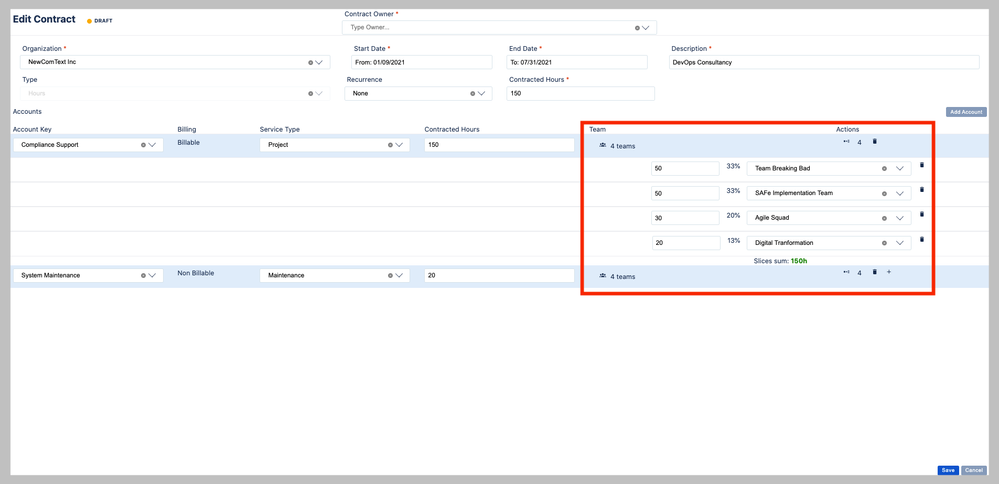Delete the SAFe Implementation Team slice
This screenshot has height=484, width=999.
(x=922, y=190)
